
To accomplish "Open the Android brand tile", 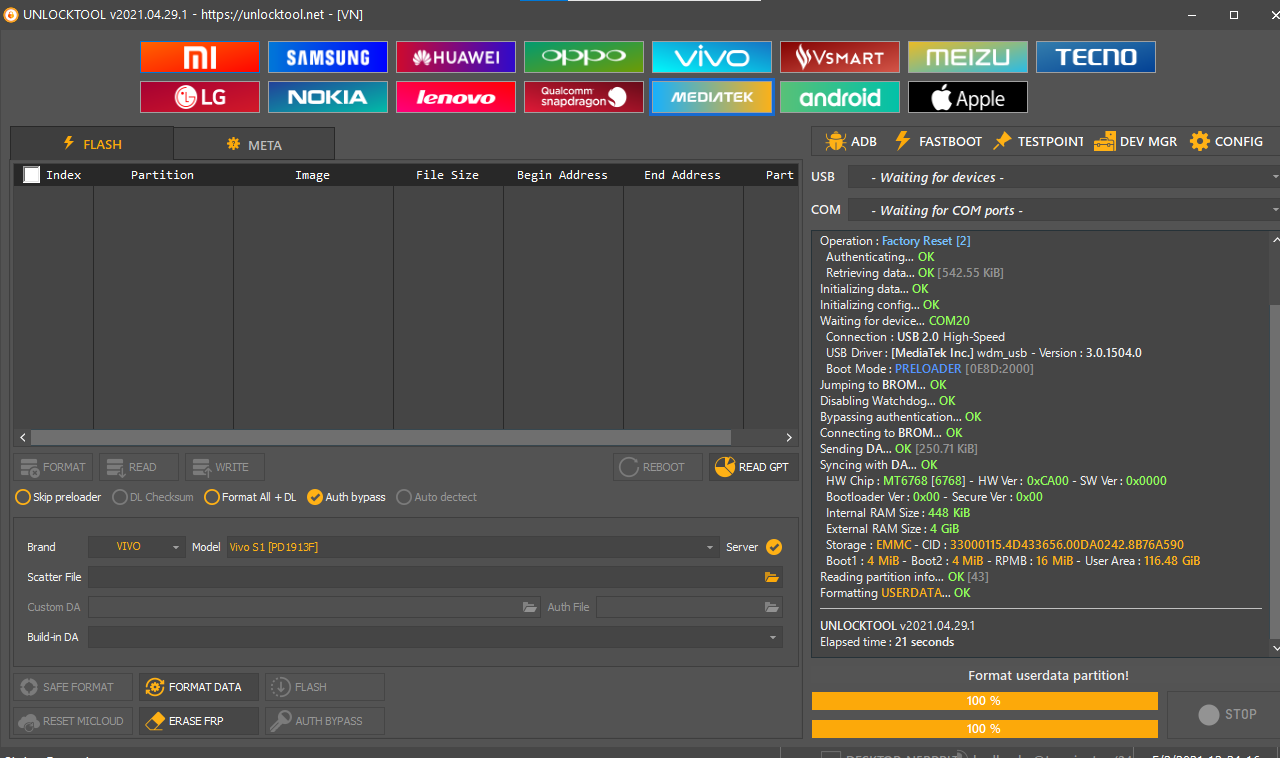I will coord(840,97).
